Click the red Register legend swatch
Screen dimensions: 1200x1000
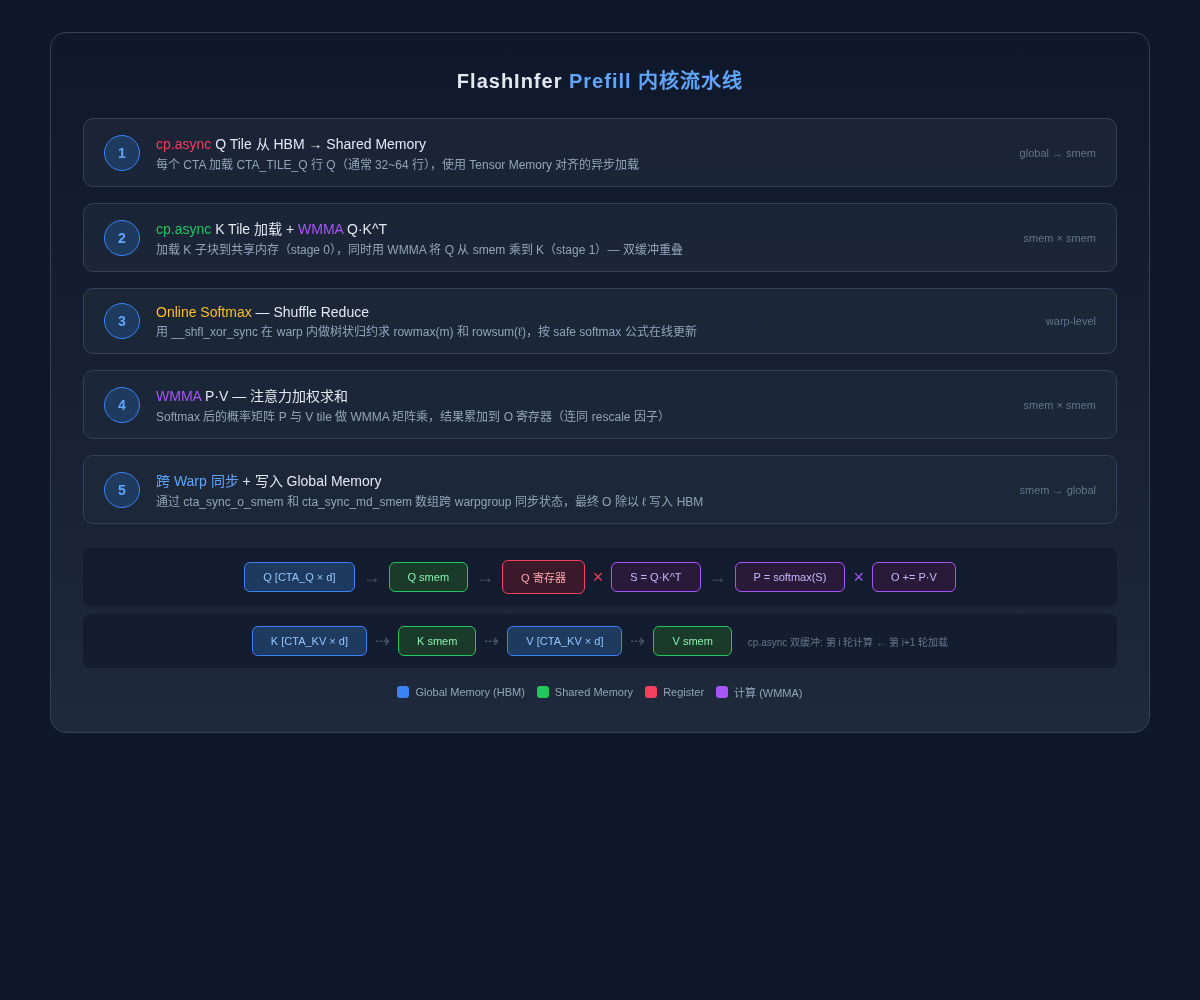click(651, 692)
